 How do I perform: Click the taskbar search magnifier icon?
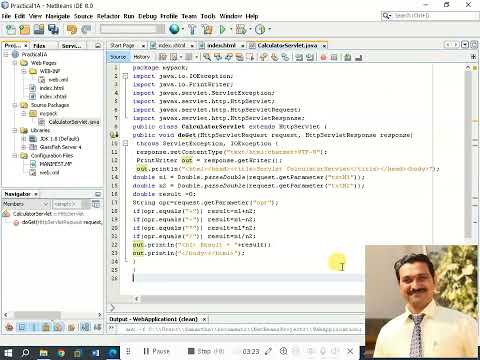25,353
